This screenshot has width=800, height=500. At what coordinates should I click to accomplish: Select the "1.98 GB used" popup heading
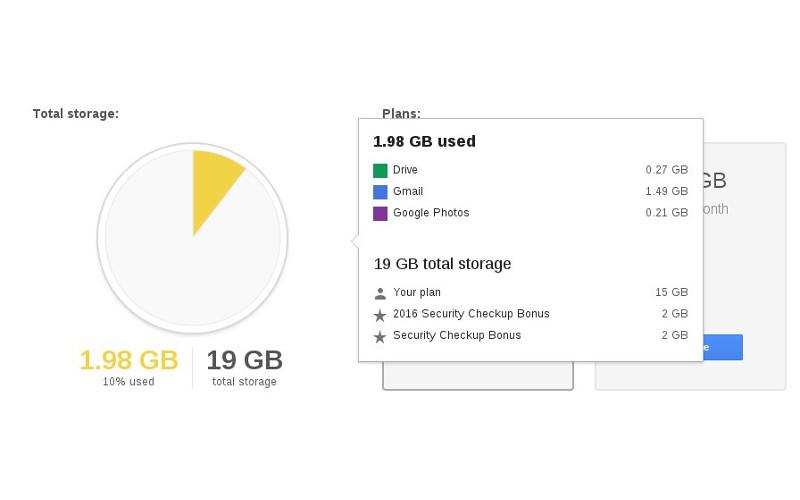pos(424,142)
